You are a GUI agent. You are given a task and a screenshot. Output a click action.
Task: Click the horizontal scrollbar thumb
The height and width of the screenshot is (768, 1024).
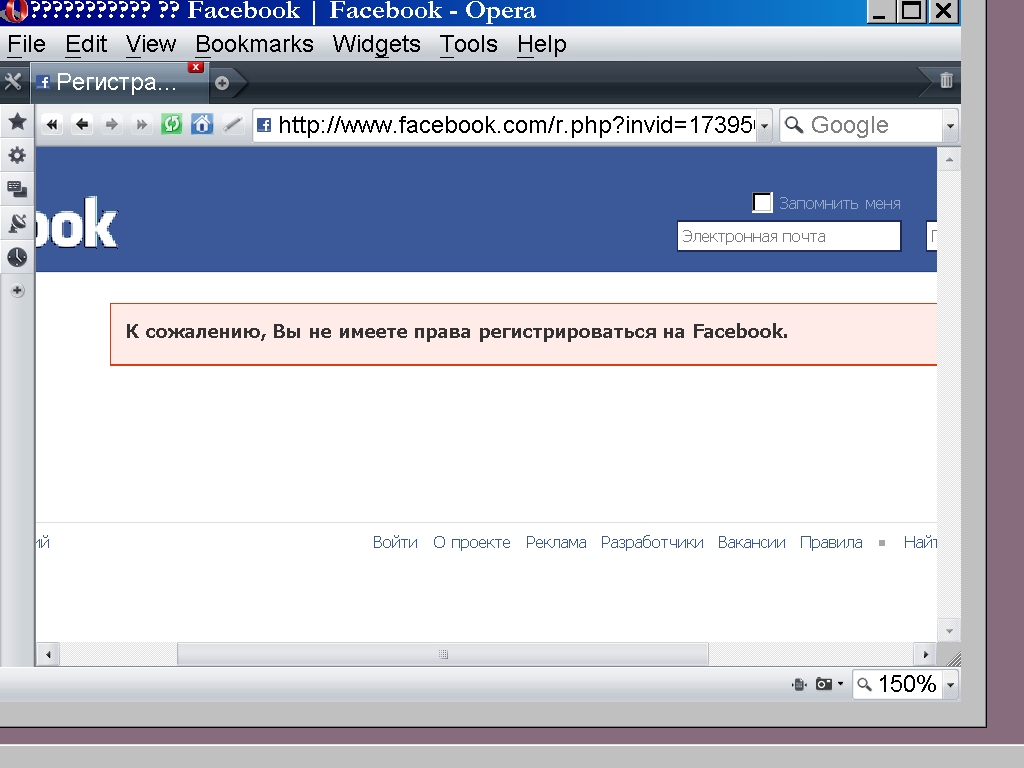442,654
